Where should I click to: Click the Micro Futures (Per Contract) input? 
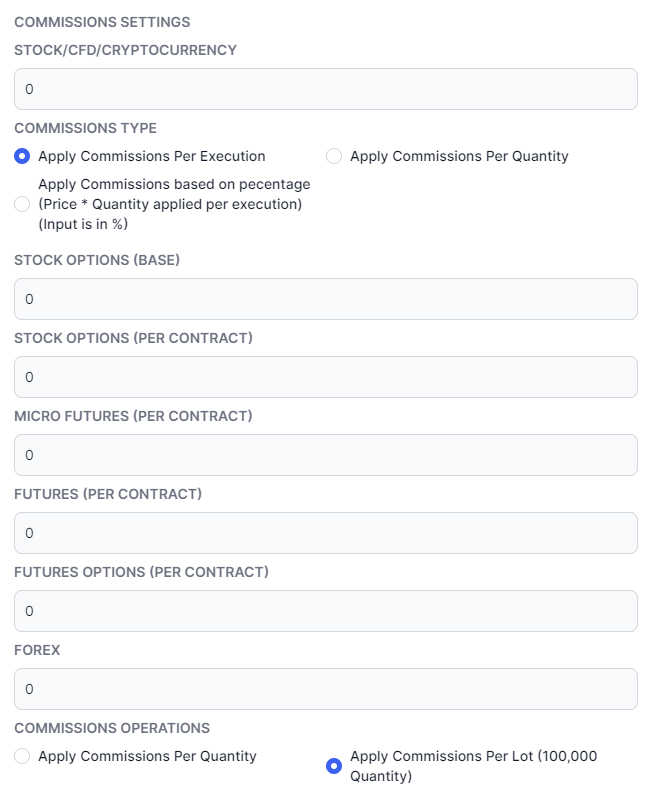coord(326,455)
